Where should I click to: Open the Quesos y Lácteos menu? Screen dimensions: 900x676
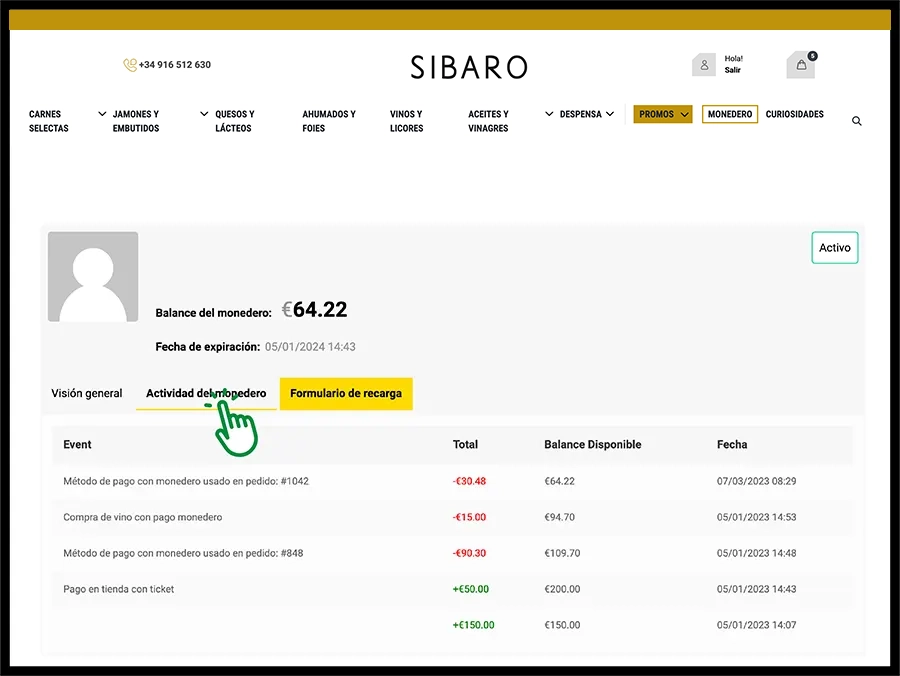pyautogui.click(x=235, y=121)
